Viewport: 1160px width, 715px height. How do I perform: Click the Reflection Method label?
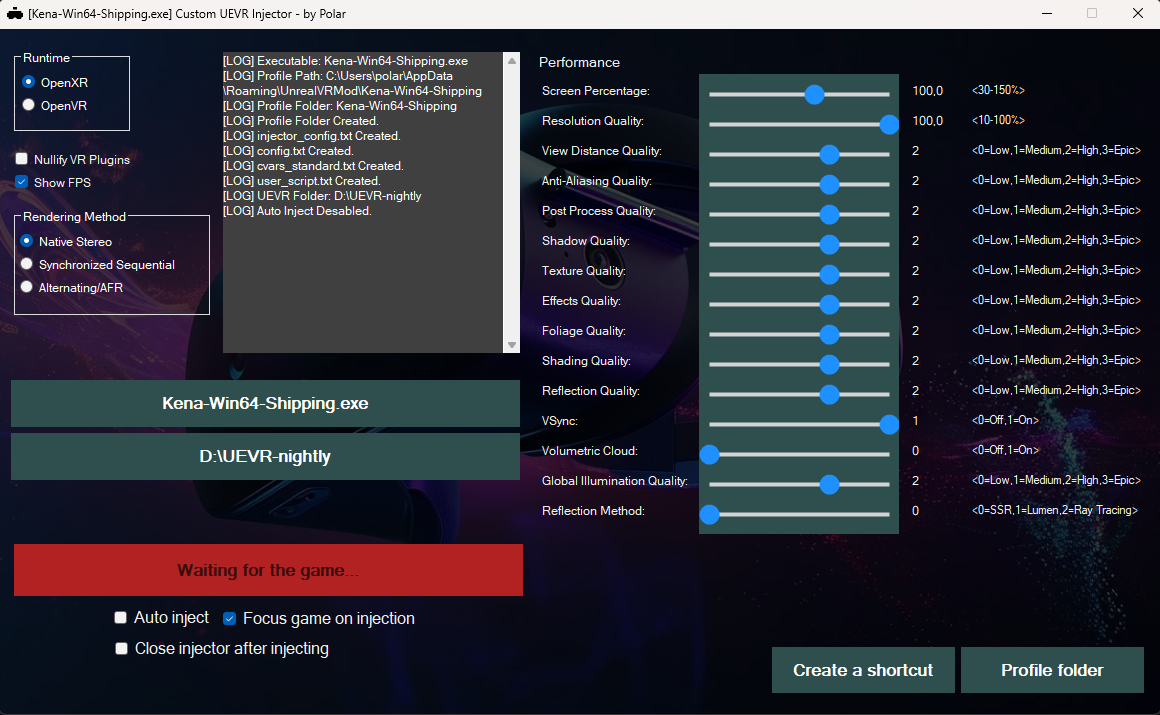click(x=593, y=511)
